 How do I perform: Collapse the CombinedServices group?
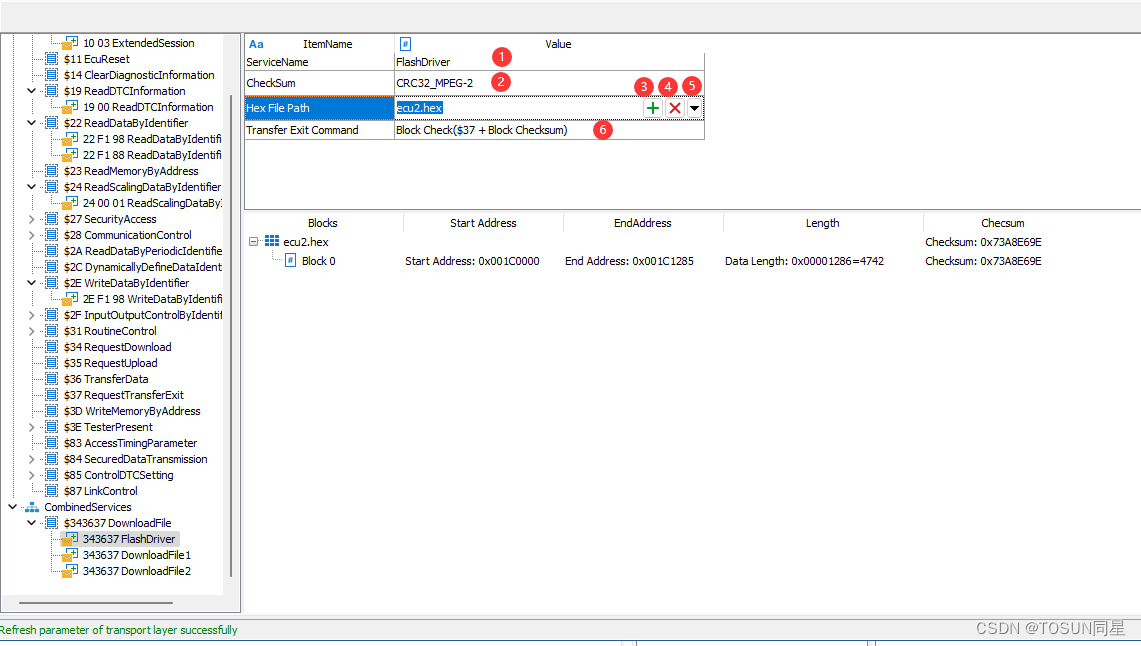tap(12, 507)
